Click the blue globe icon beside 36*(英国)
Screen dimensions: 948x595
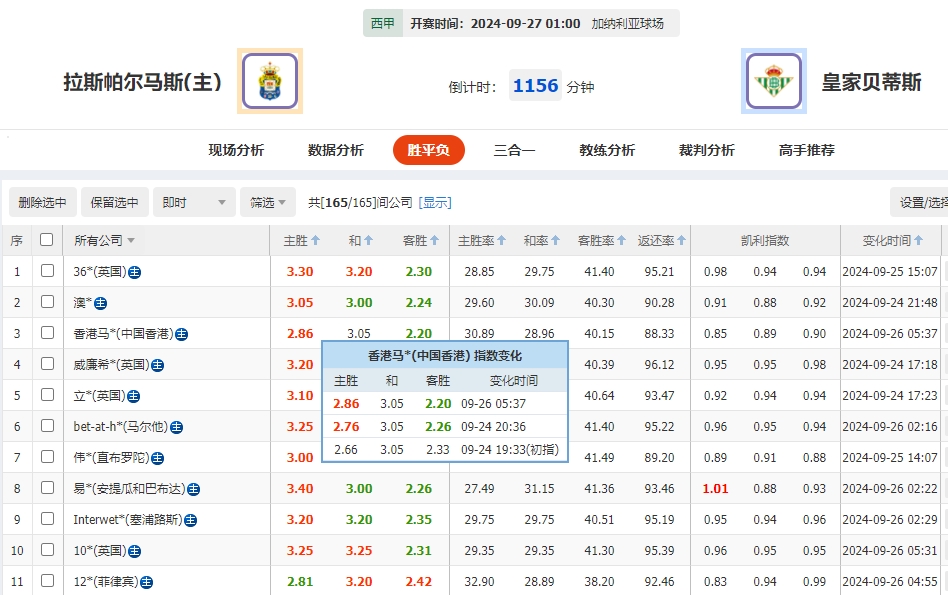tap(135, 273)
